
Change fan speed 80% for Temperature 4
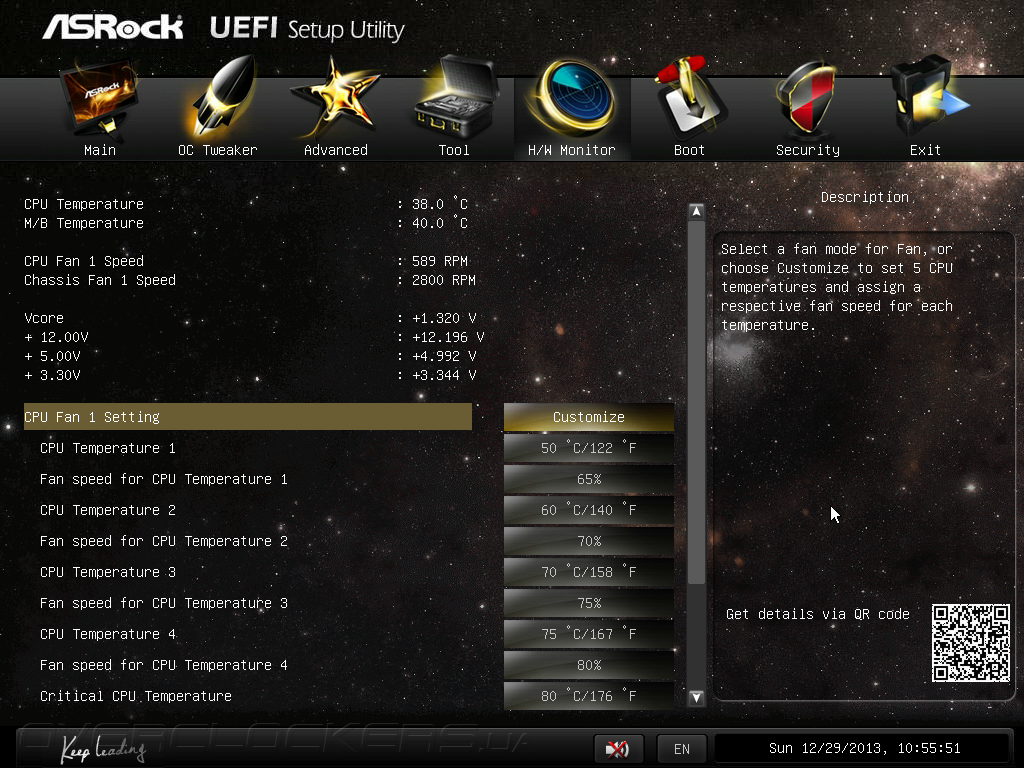point(588,665)
